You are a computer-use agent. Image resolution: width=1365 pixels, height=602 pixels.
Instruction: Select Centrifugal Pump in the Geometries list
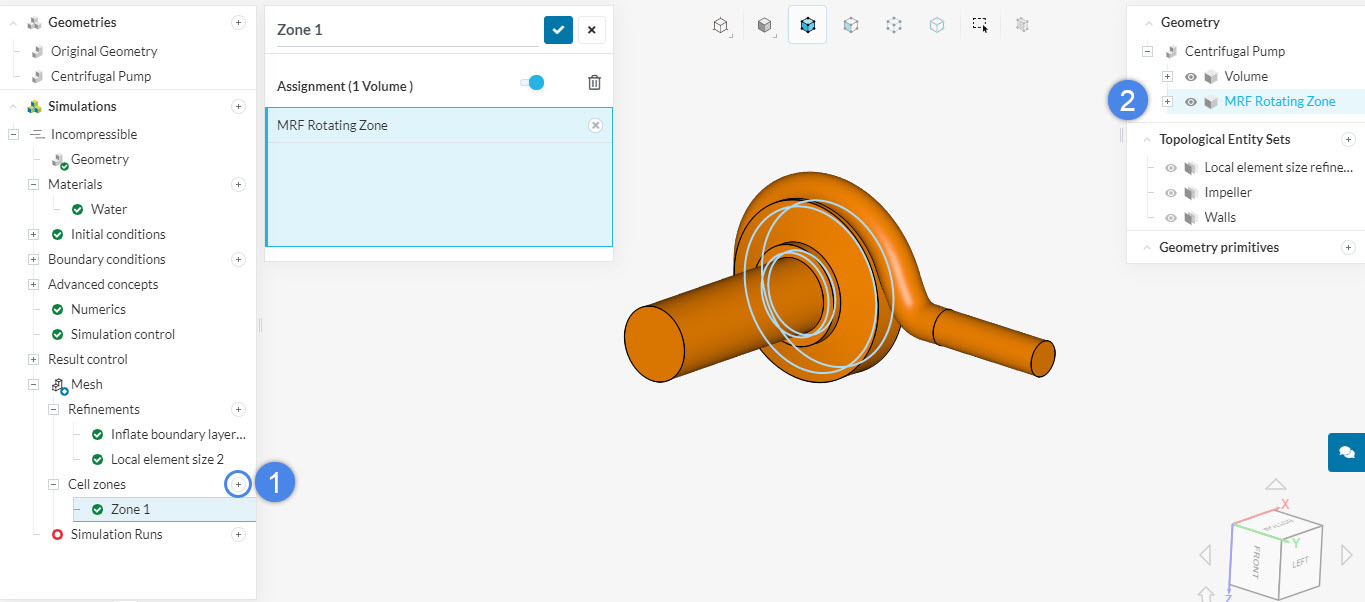[101, 76]
